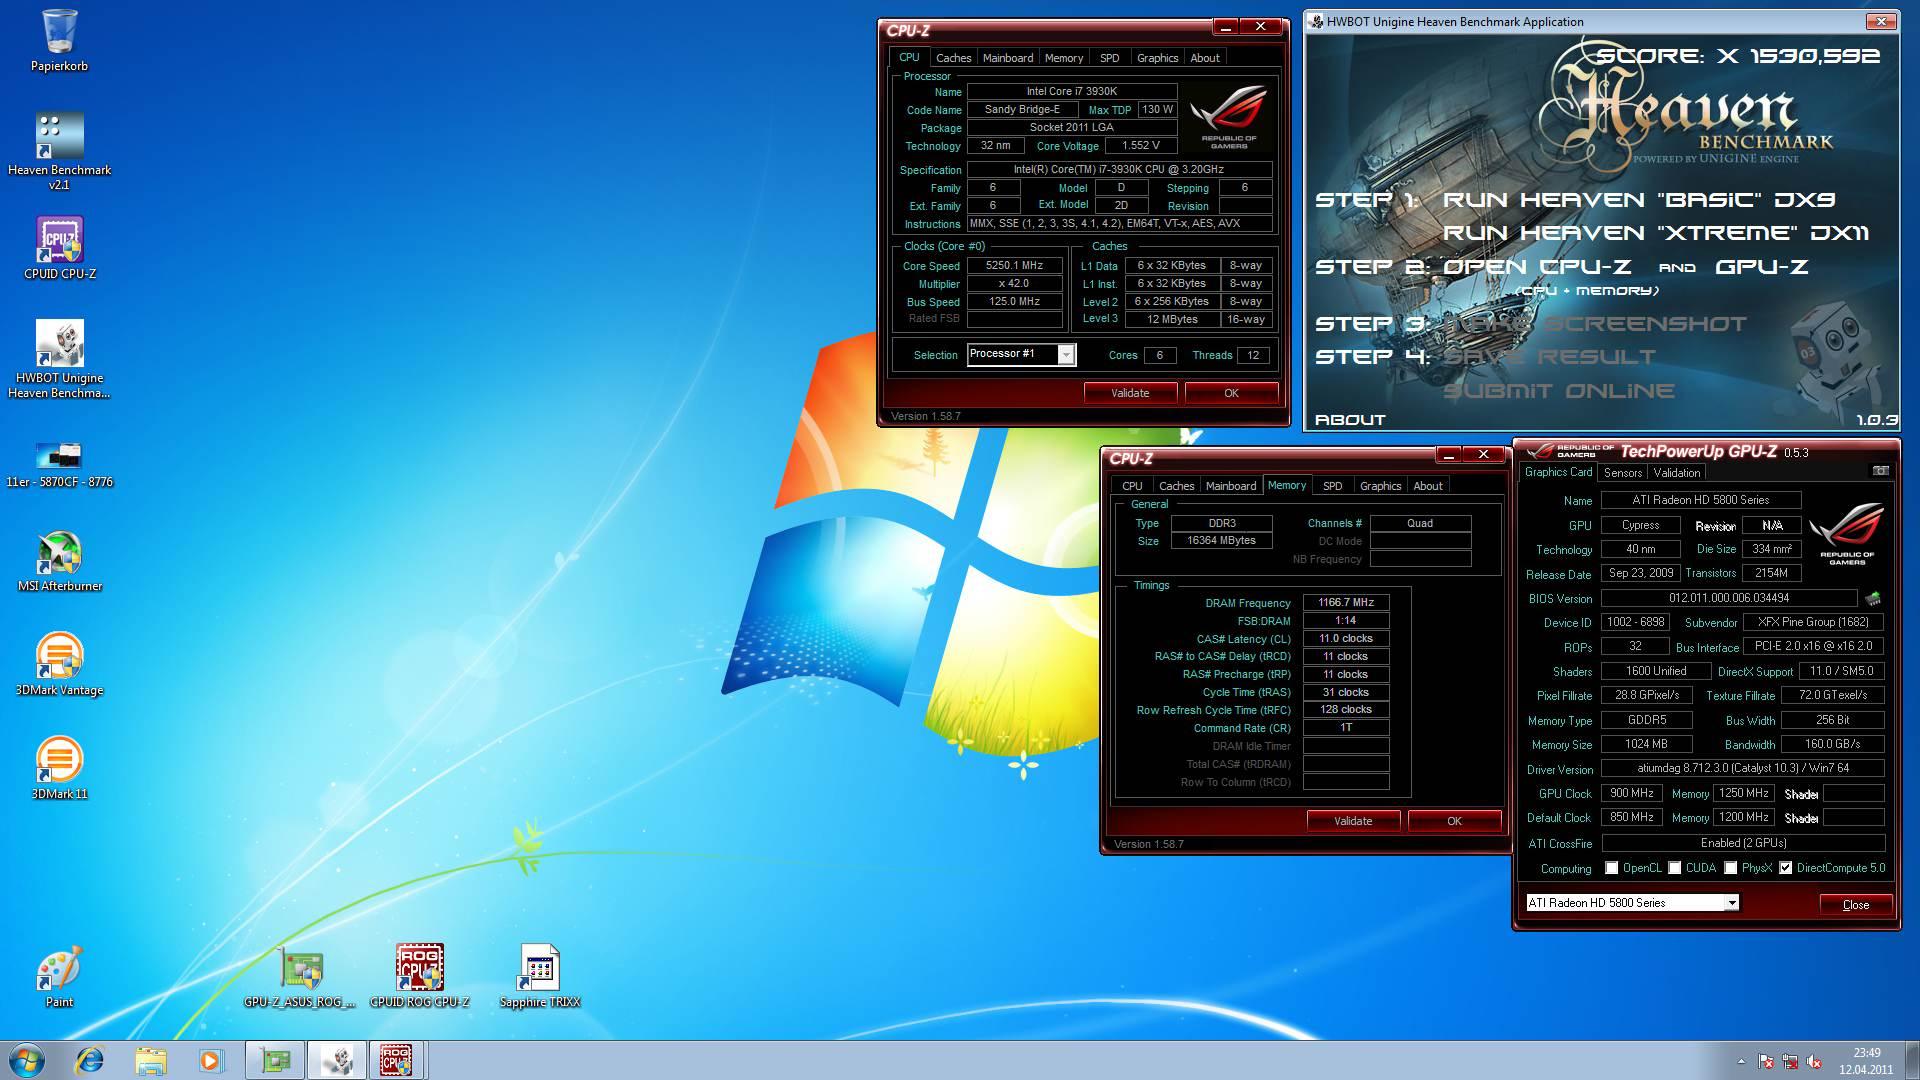Click the BIOS save chip icon in GPU-Z

1872,598
